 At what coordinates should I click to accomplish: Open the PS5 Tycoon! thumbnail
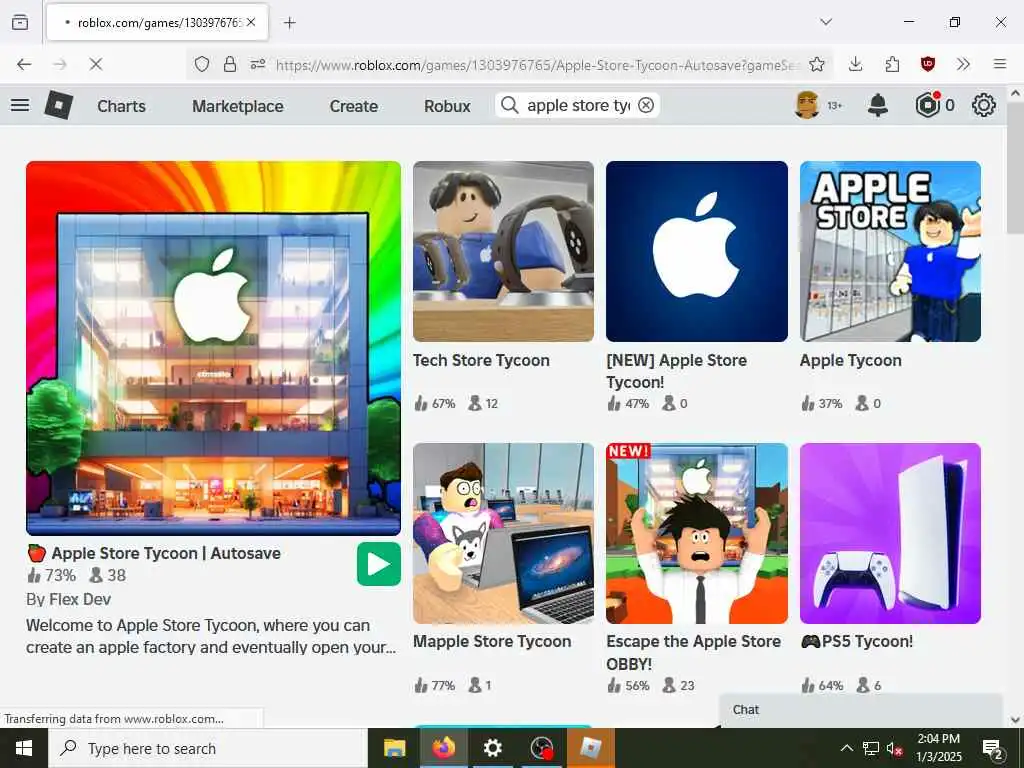pyautogui.click(x=890, y=534)
